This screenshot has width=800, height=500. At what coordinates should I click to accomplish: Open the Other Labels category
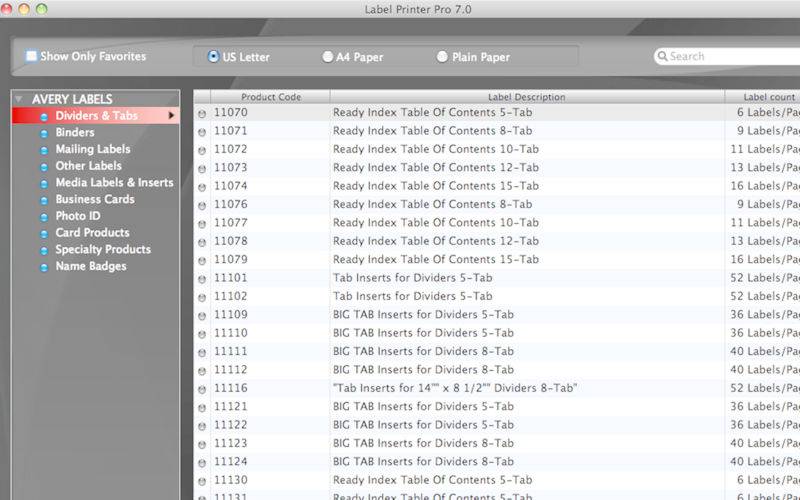88,166
